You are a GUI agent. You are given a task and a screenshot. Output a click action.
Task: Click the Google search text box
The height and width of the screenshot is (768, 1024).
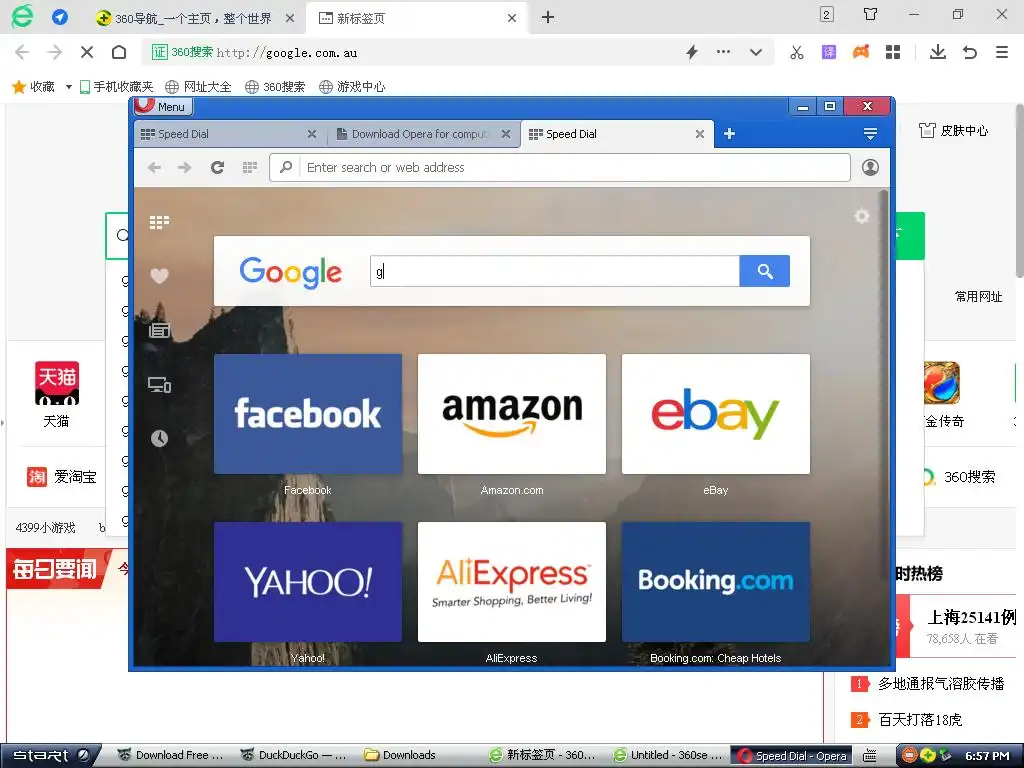point(555,271)
